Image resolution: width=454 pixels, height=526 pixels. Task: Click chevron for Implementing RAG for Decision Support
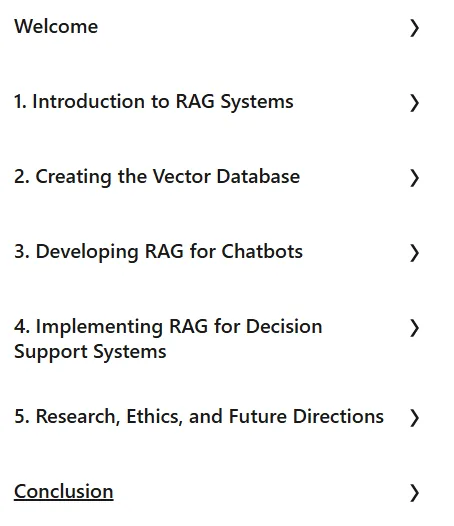(414, 328)
